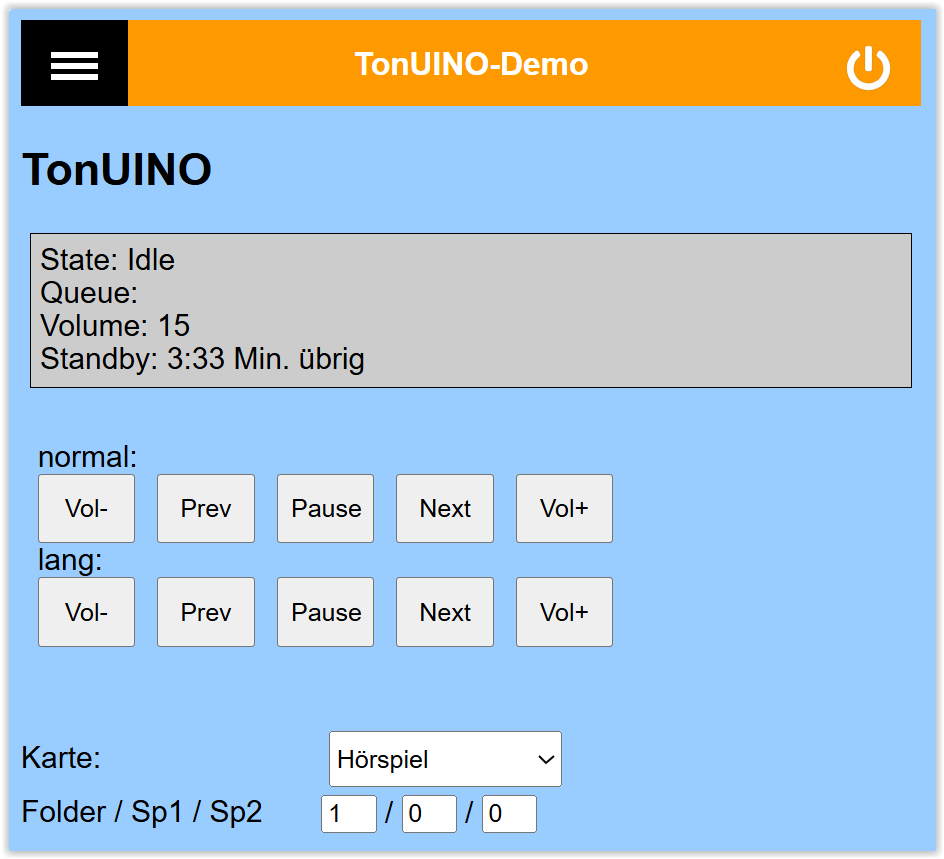Viewport: 944px width, 859px height.
Task: Click the Folder number input field
Action: 348,814
